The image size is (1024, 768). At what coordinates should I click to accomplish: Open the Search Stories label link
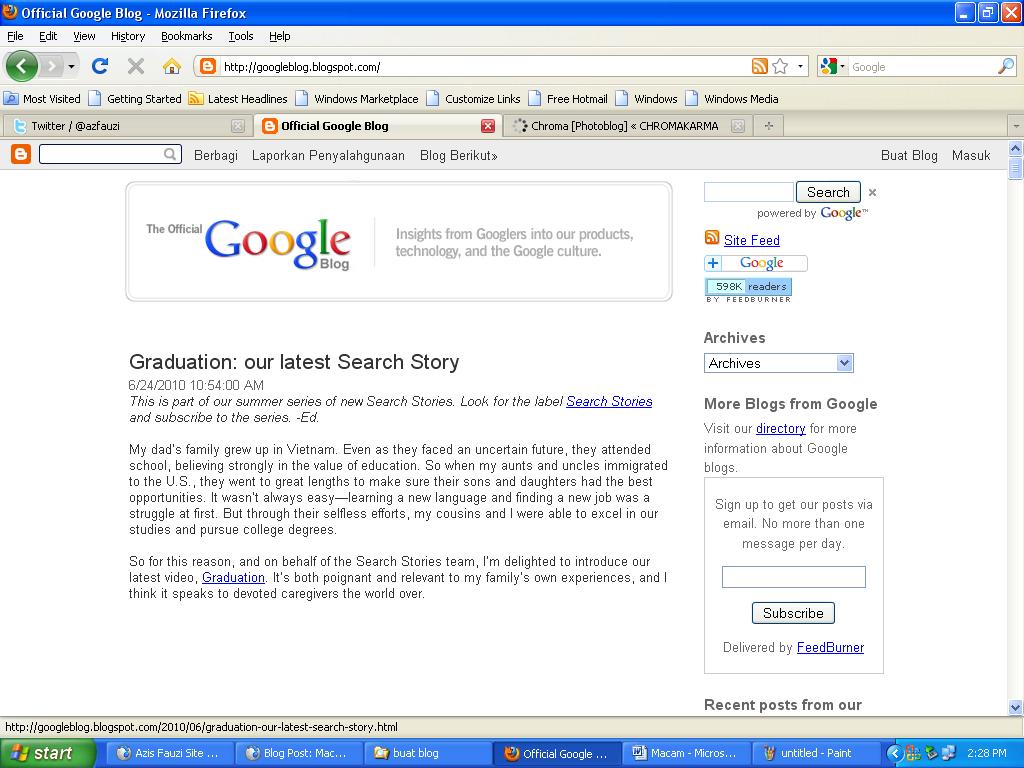click(x=609, y=402)
